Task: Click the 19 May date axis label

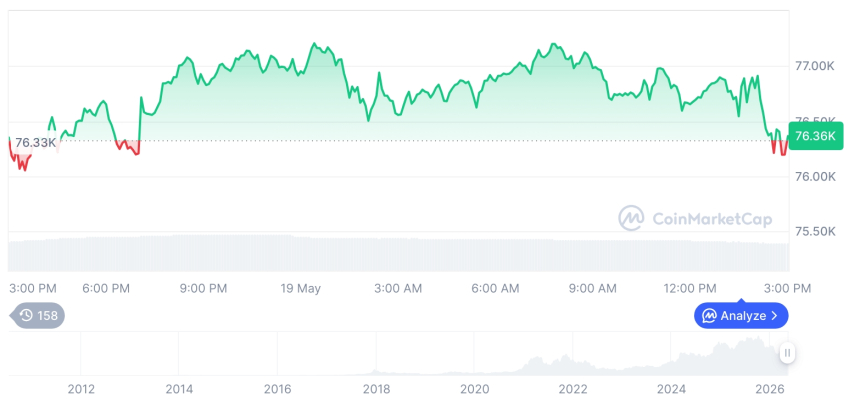Action: [300, 289]
